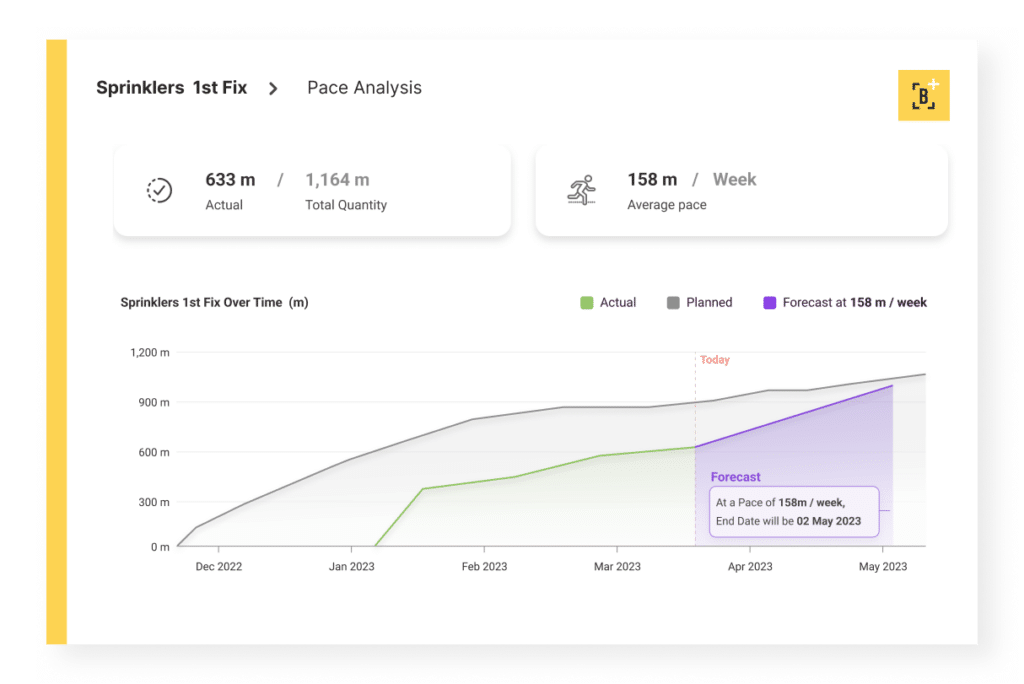This screenshot has width=1024, height=684.
Task: Switch to the Pace Analysis view
Action: coord(364,88)
